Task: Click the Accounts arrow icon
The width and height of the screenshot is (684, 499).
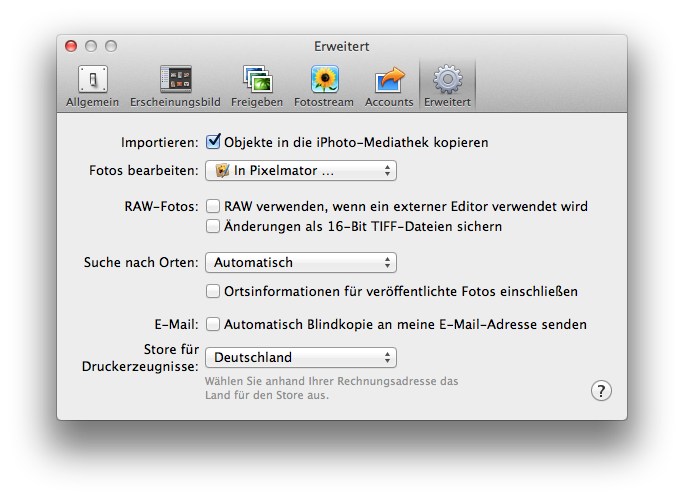Action: pos(389,84)
